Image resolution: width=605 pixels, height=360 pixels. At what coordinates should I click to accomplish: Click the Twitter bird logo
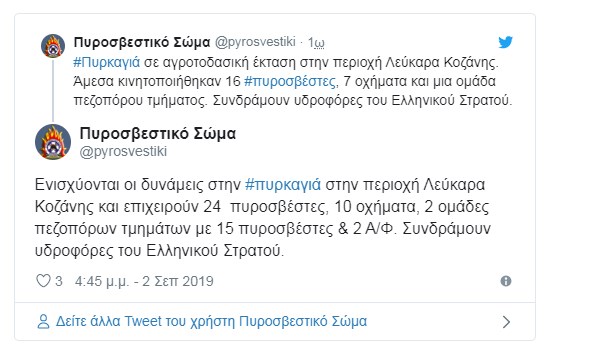pyautogui.click(x=505, y=42)
